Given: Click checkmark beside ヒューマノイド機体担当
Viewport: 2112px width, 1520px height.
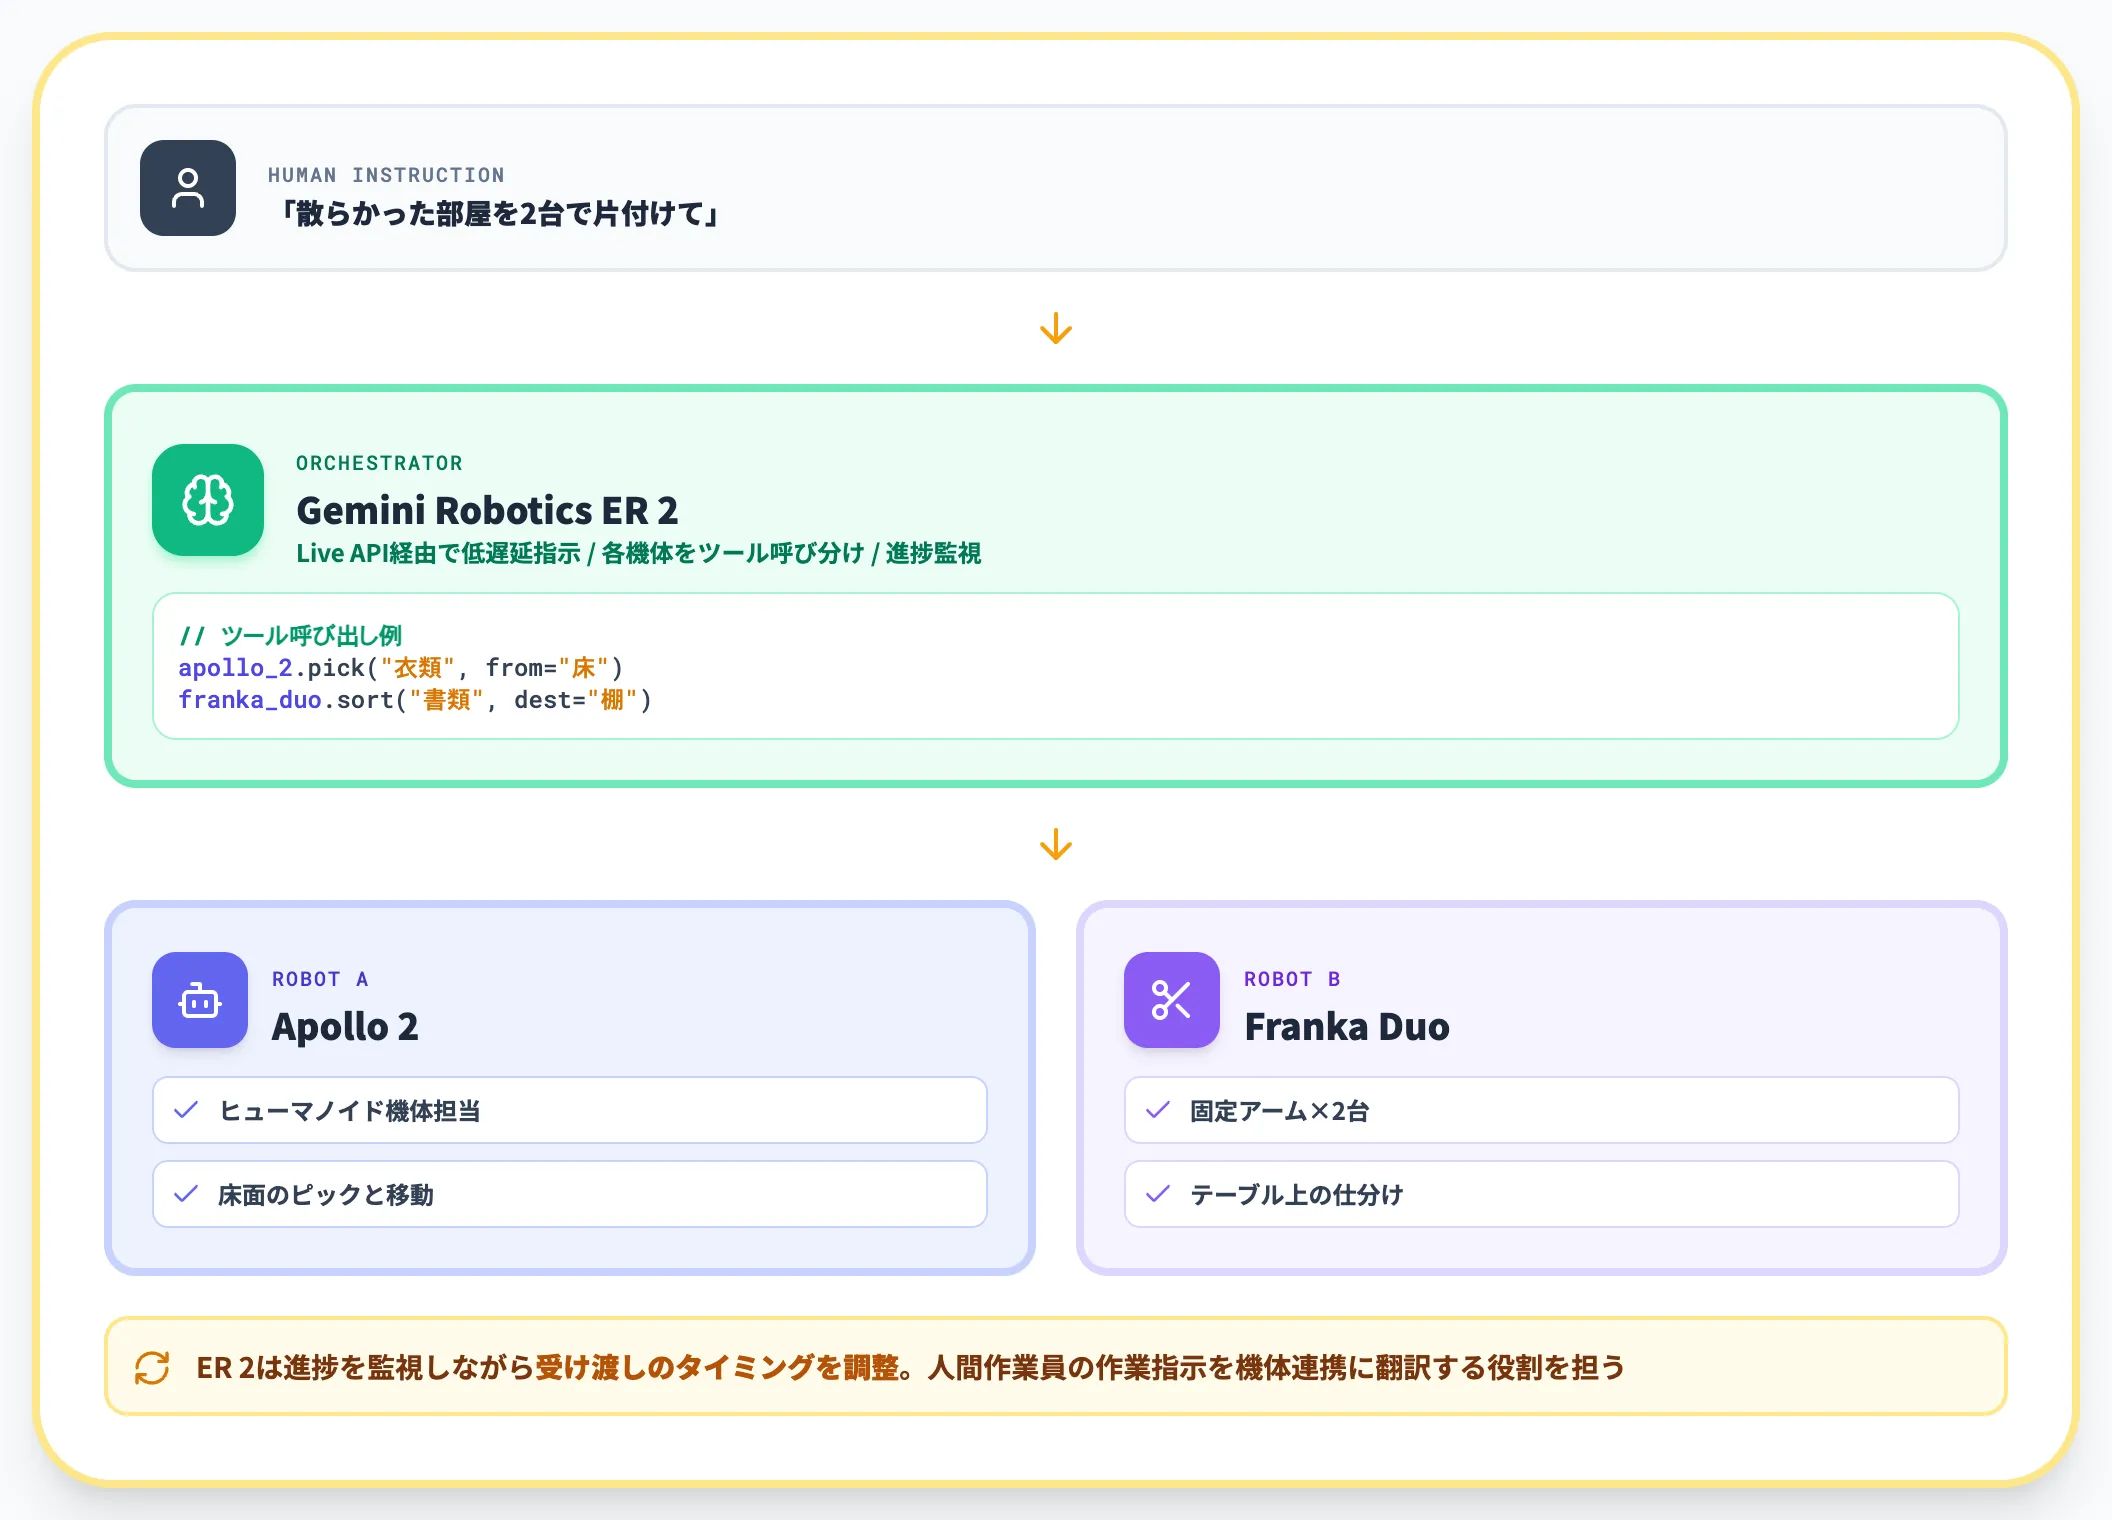Looking at the screenshot, I should tap(186, 1110).
